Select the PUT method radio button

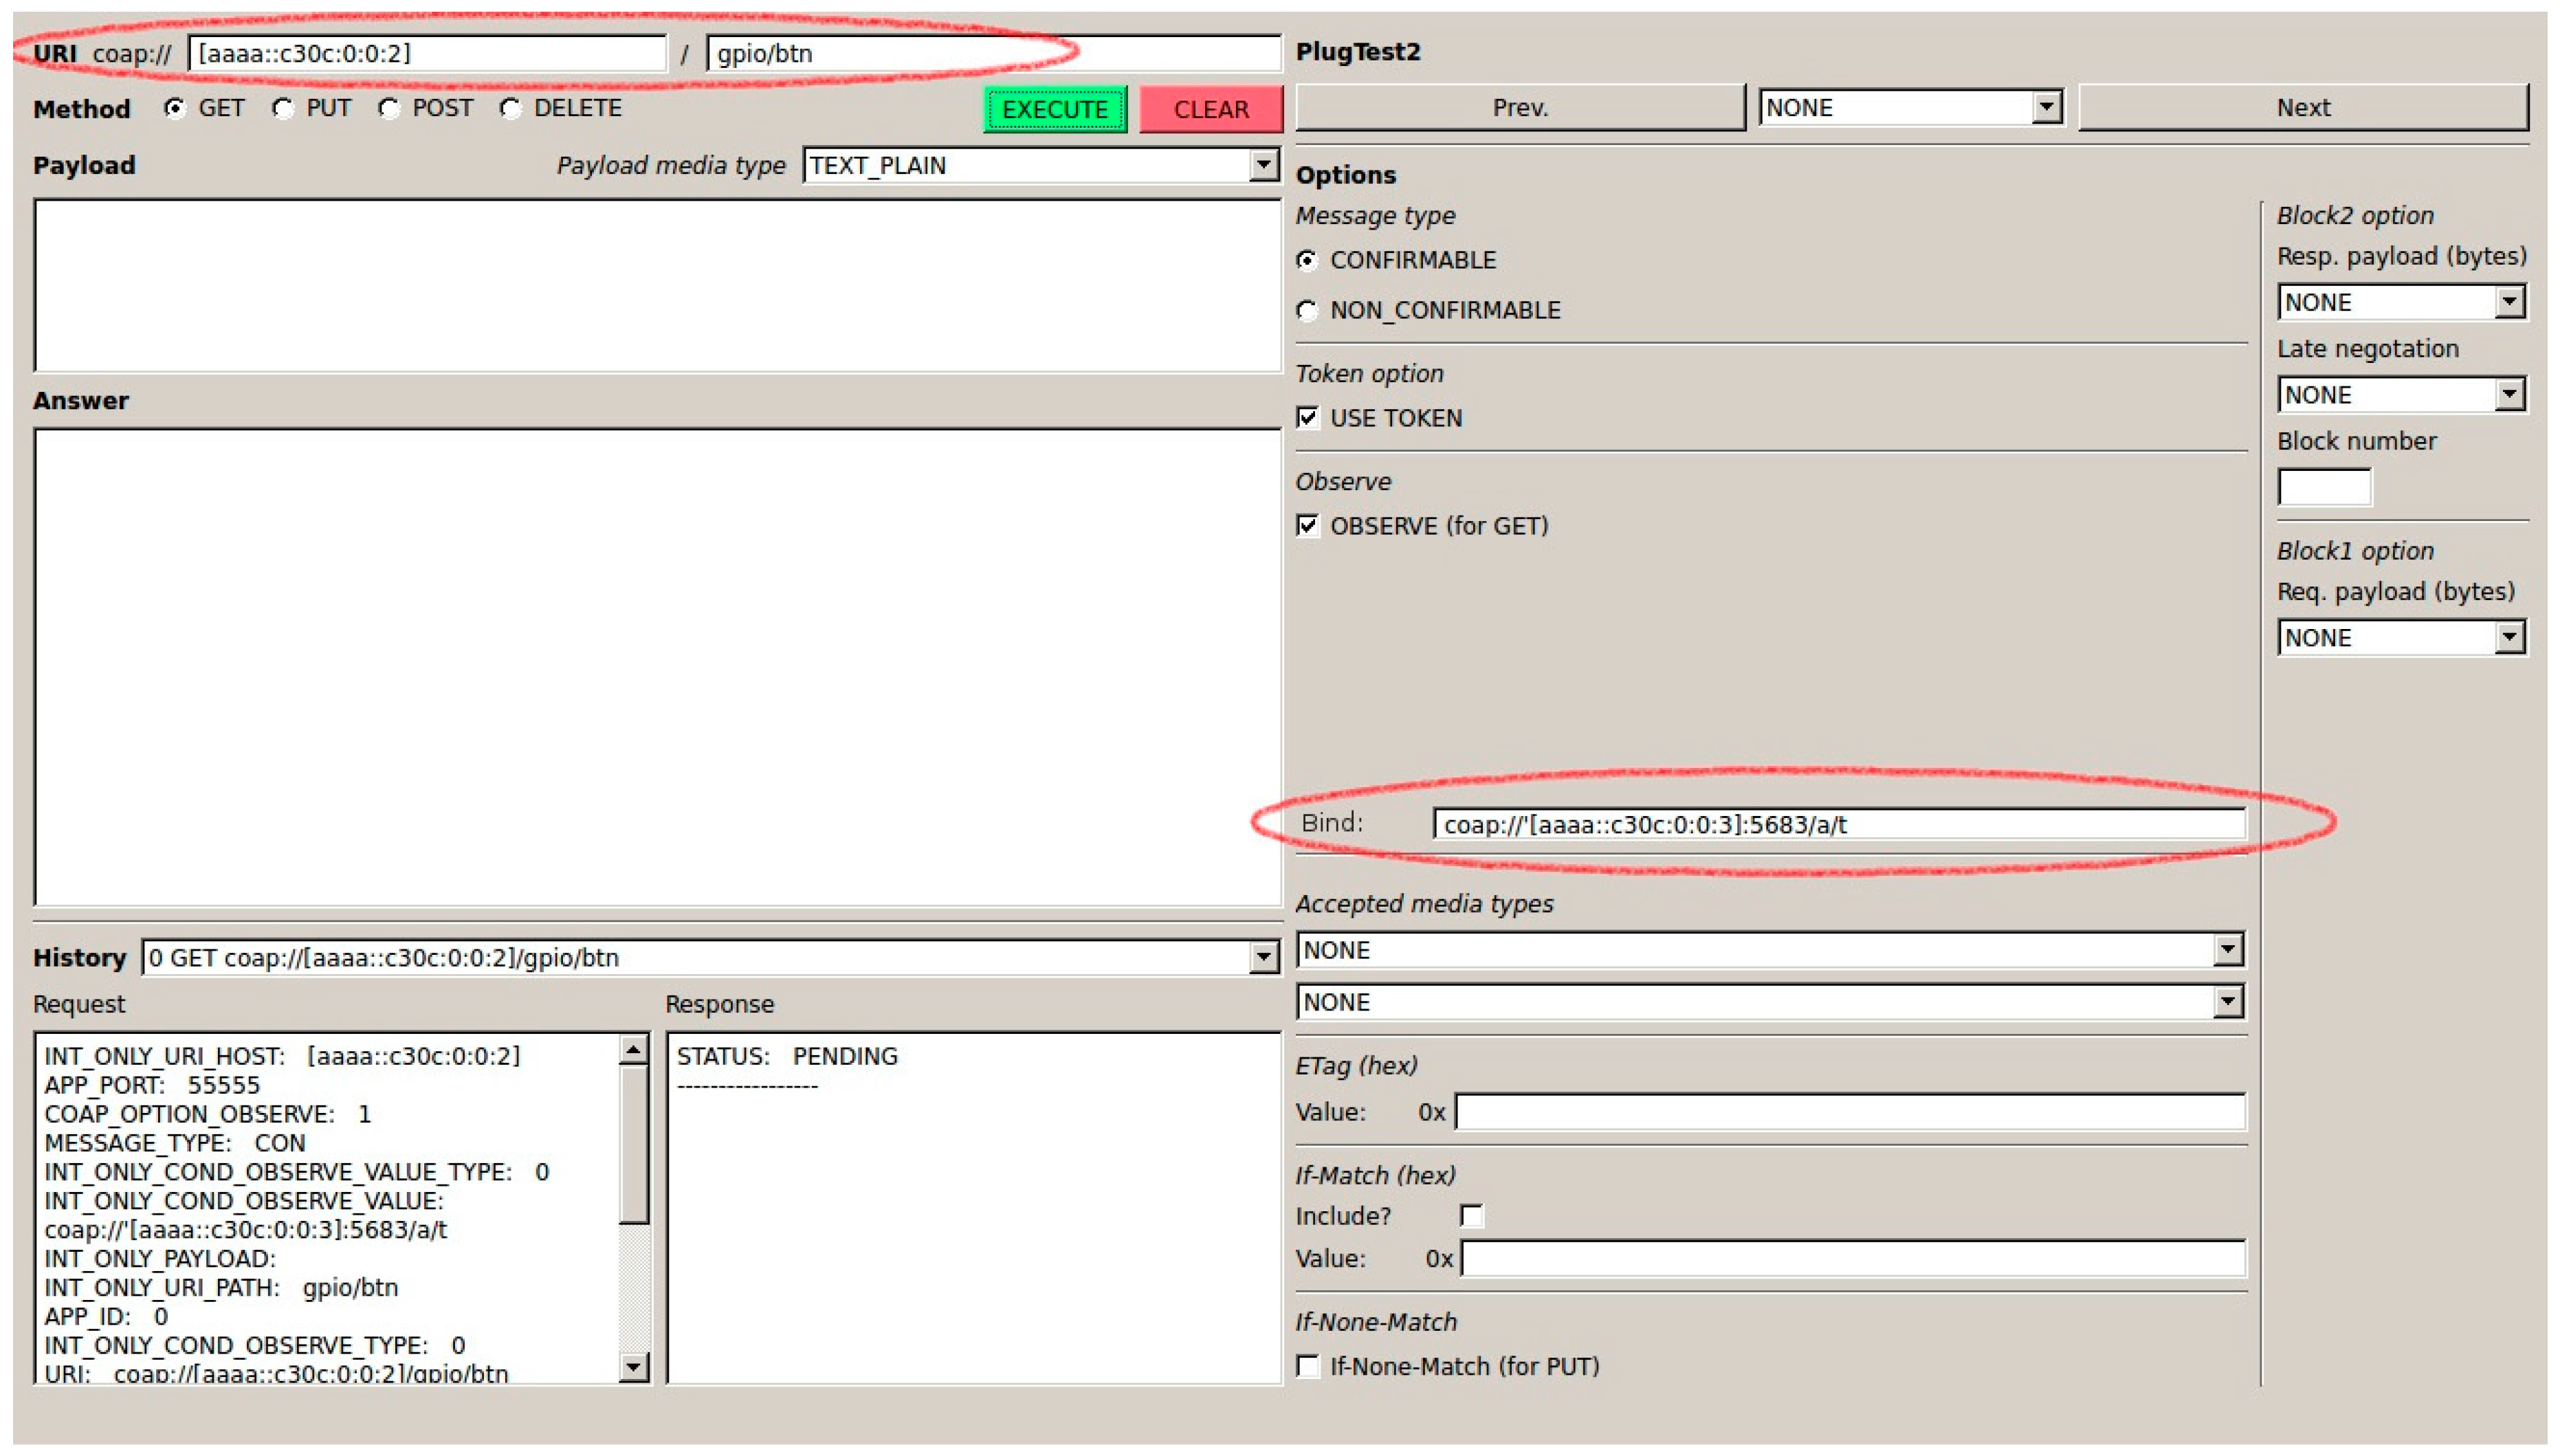click(283, 108)
